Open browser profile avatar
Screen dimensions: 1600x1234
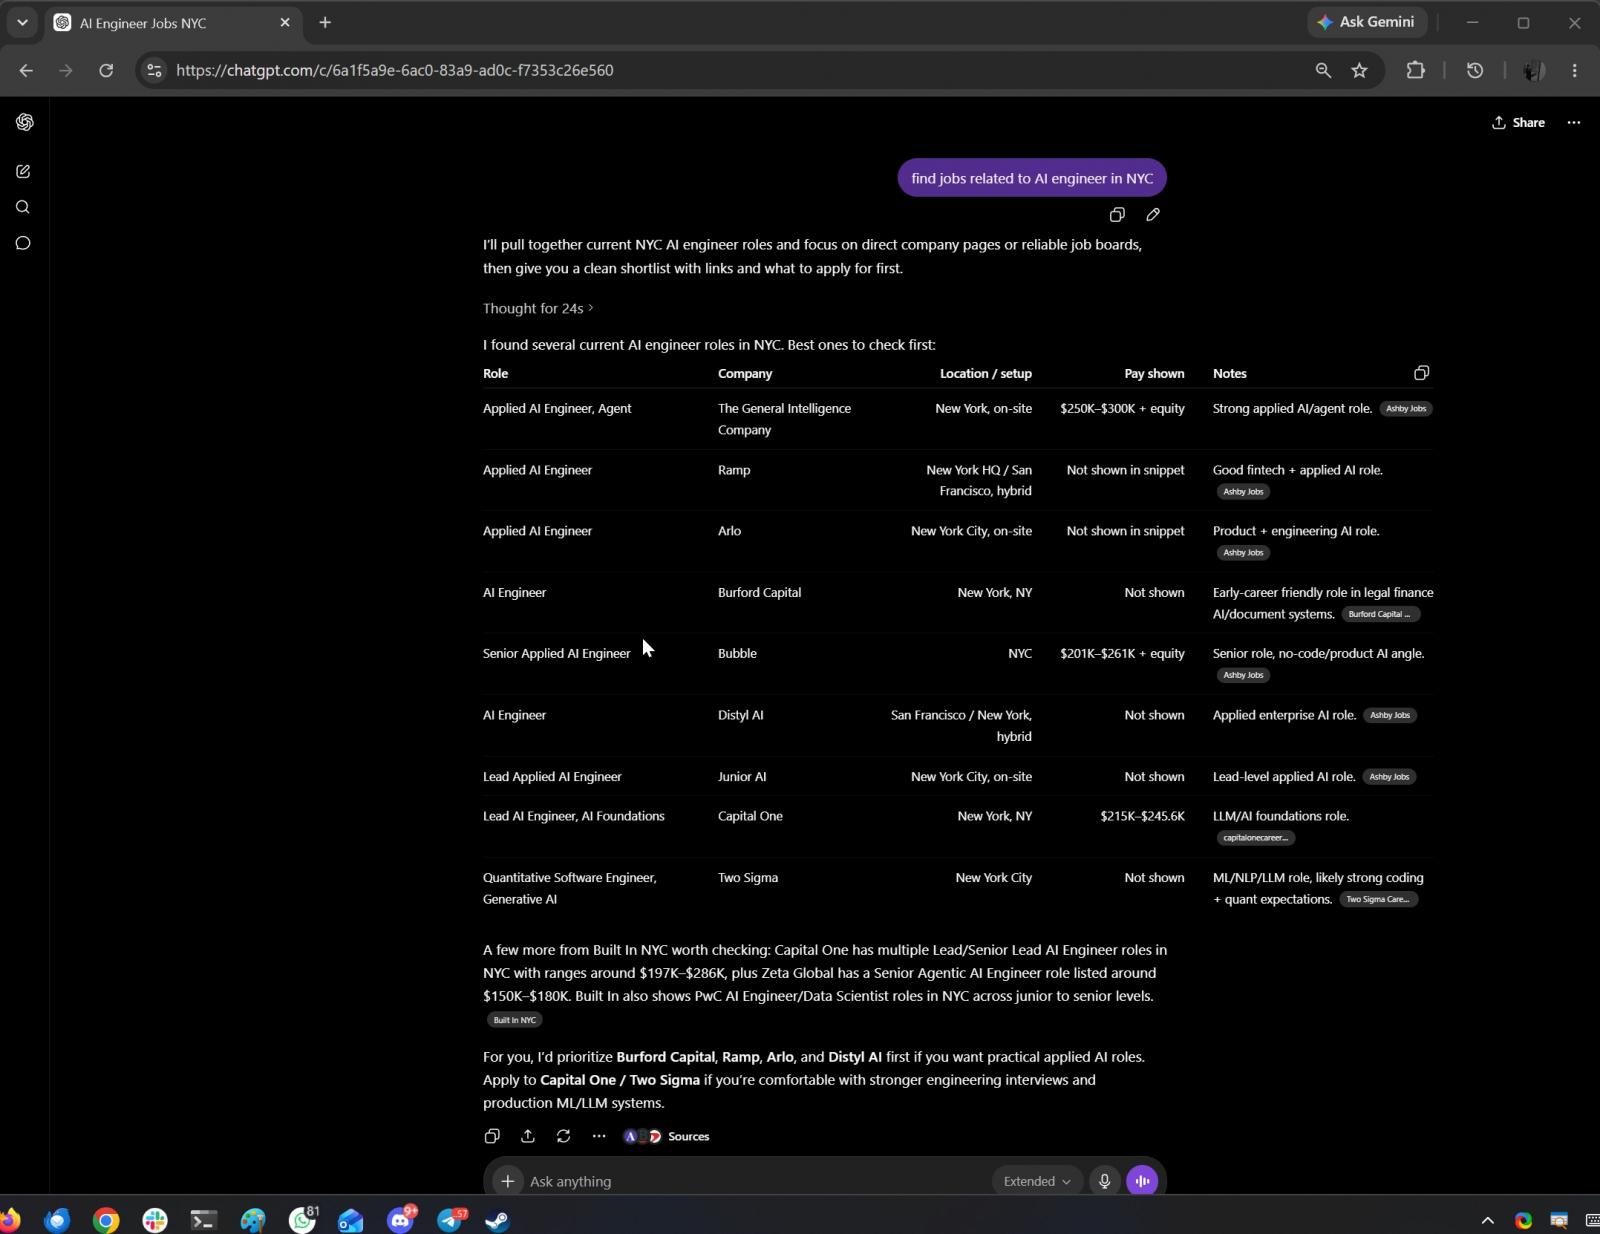pyautogui.click(x=1532, y=70)
